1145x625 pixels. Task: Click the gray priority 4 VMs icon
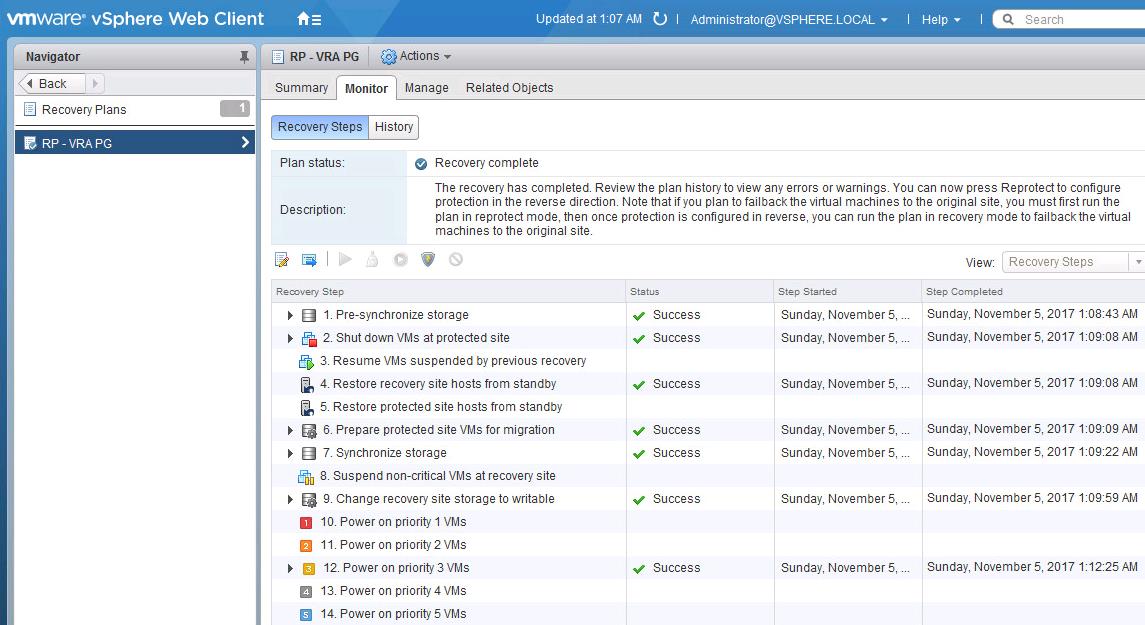coord(306,591)
